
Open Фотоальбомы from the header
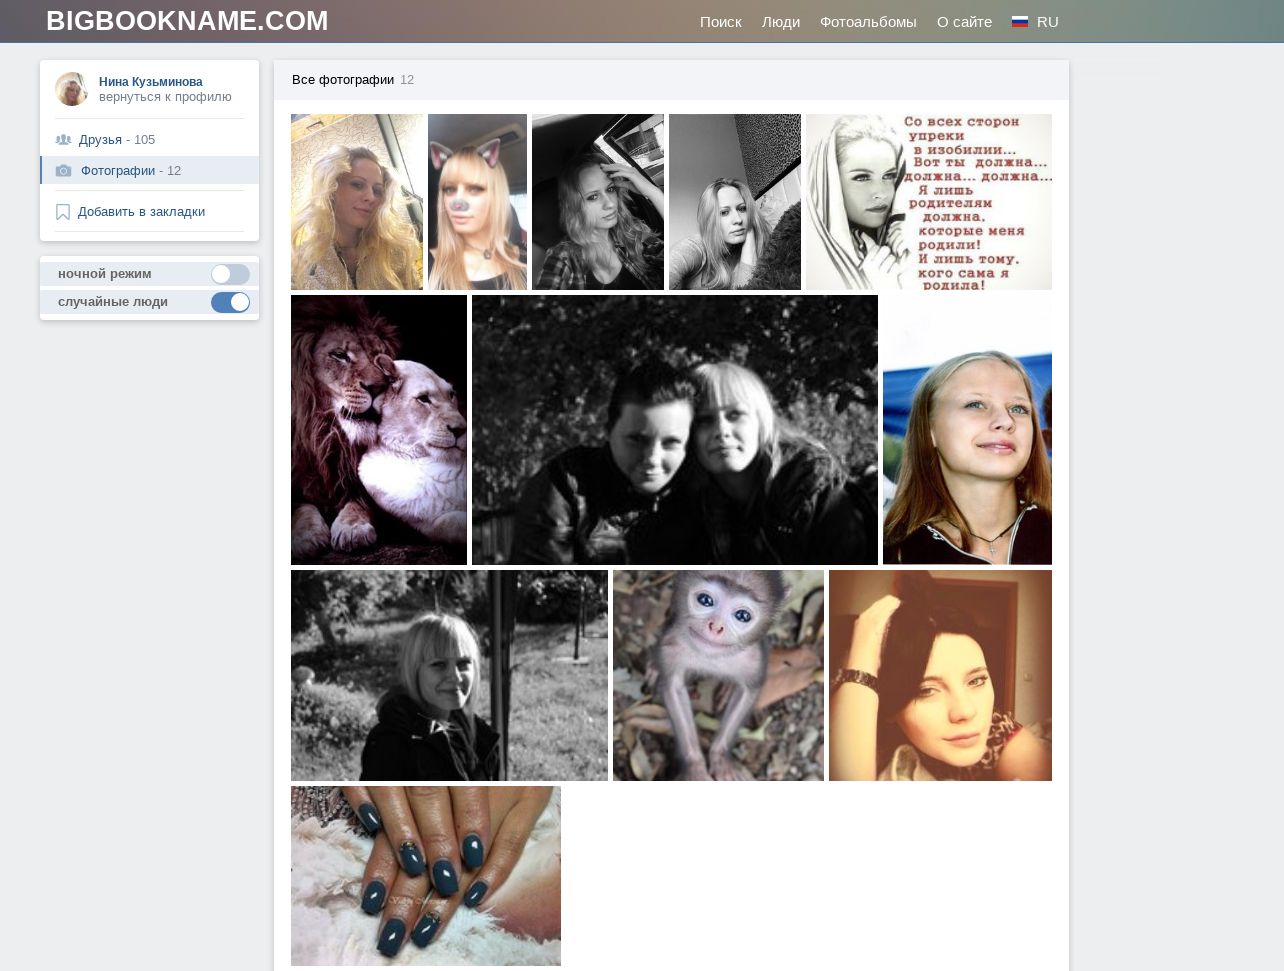867,22
